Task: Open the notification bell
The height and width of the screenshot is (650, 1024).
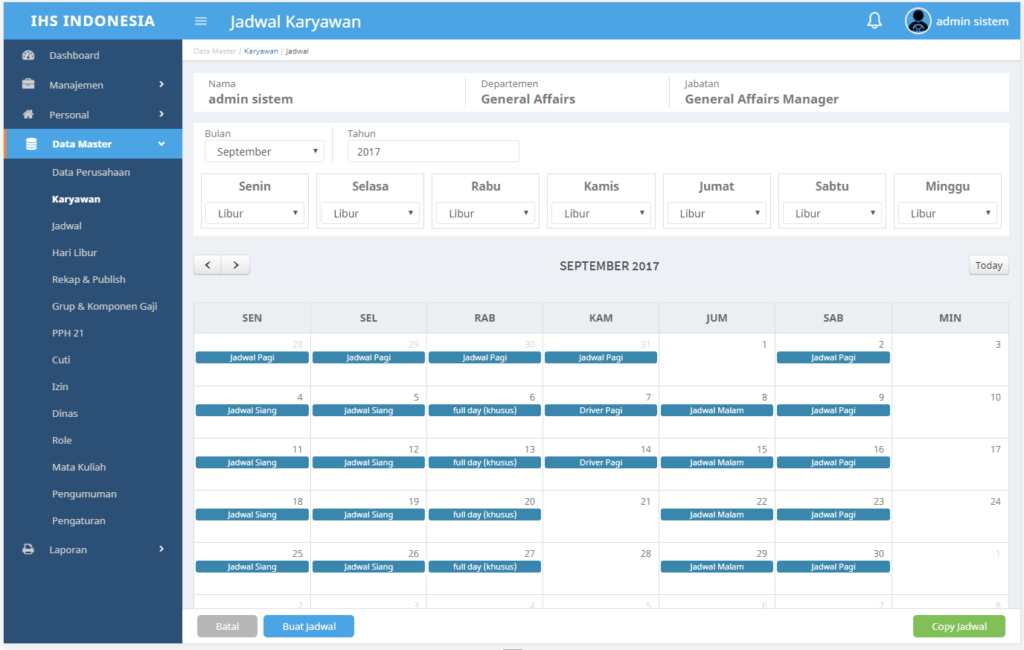Action: (875, 20)
